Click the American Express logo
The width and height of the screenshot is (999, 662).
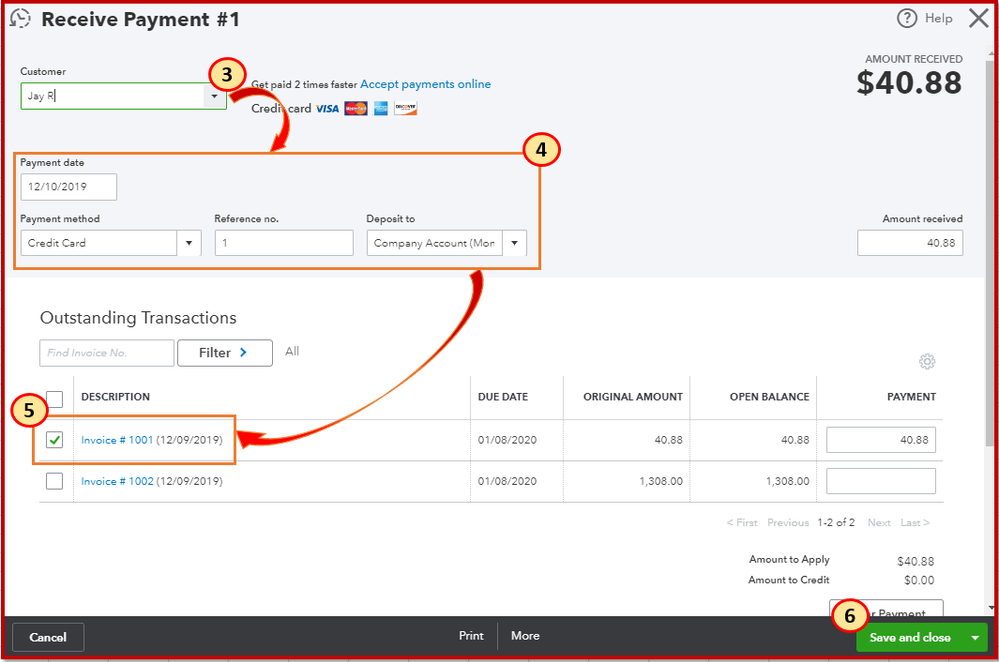click(381, 109)
